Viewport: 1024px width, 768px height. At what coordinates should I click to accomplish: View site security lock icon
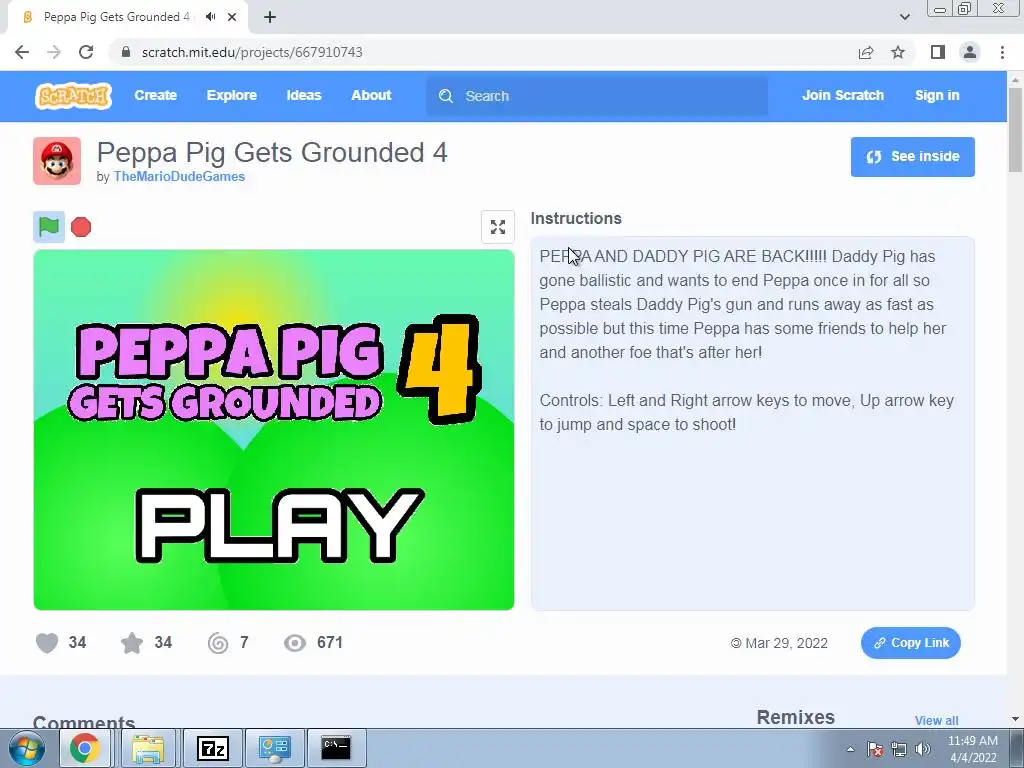click(x=126, y=52)
